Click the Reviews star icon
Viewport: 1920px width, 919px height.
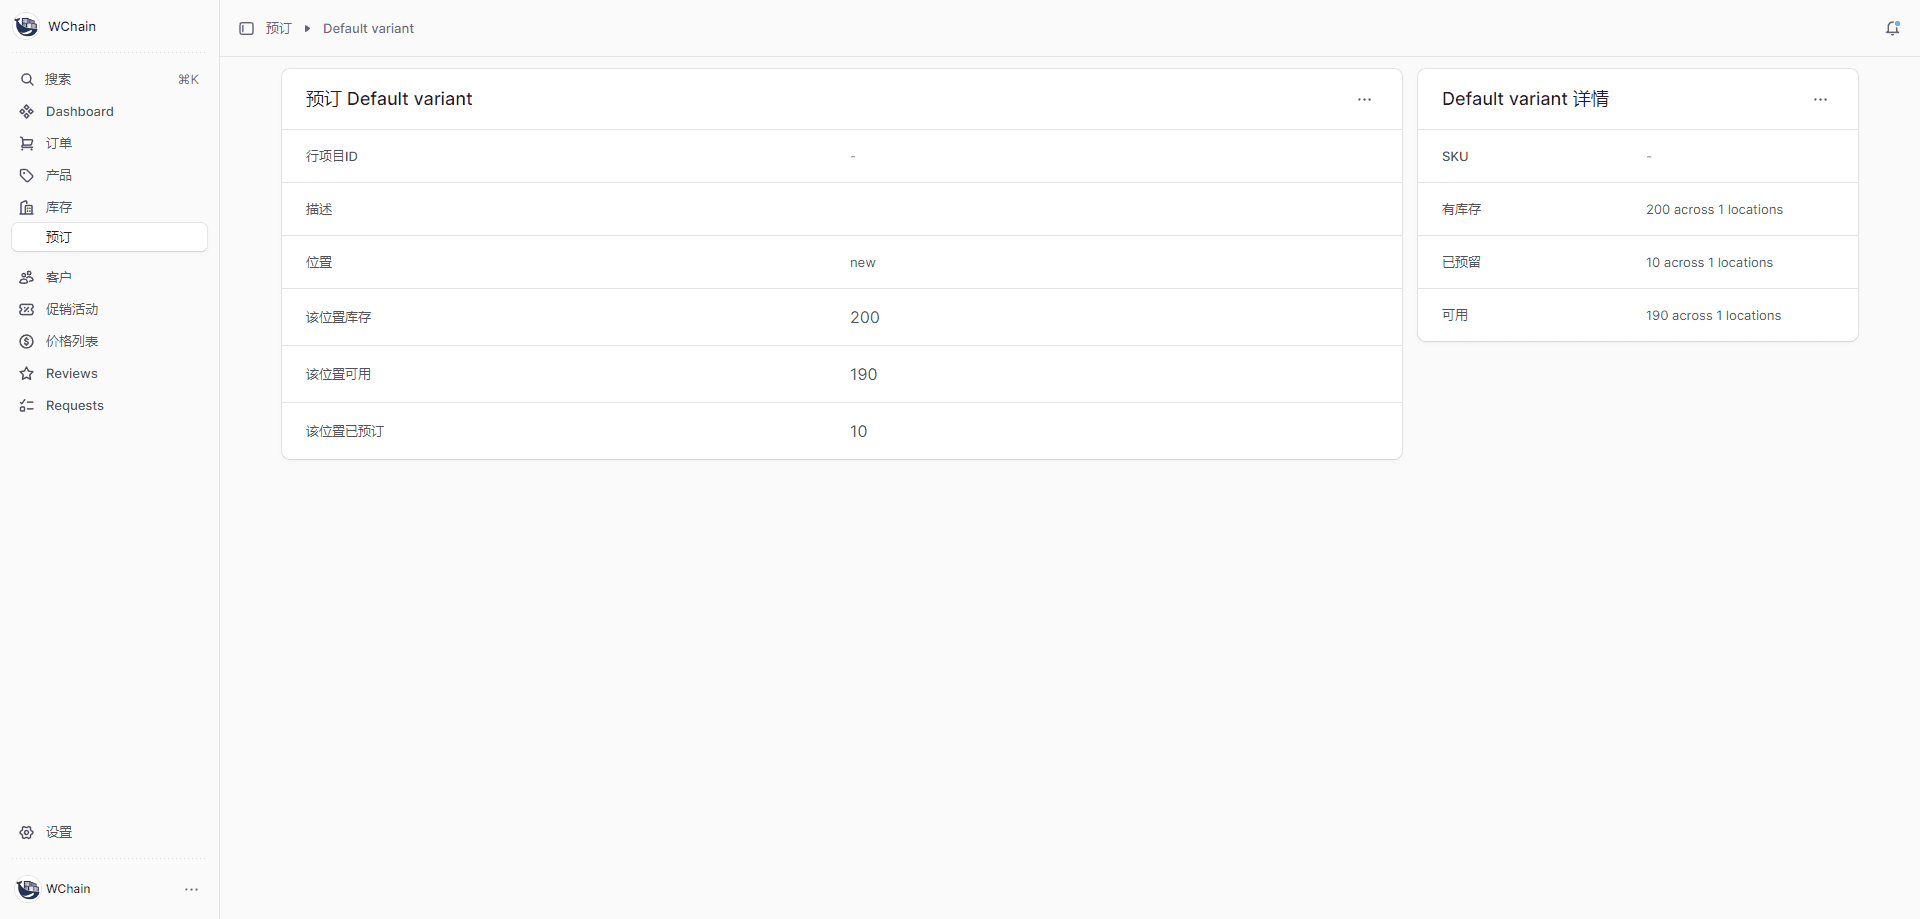27,374
